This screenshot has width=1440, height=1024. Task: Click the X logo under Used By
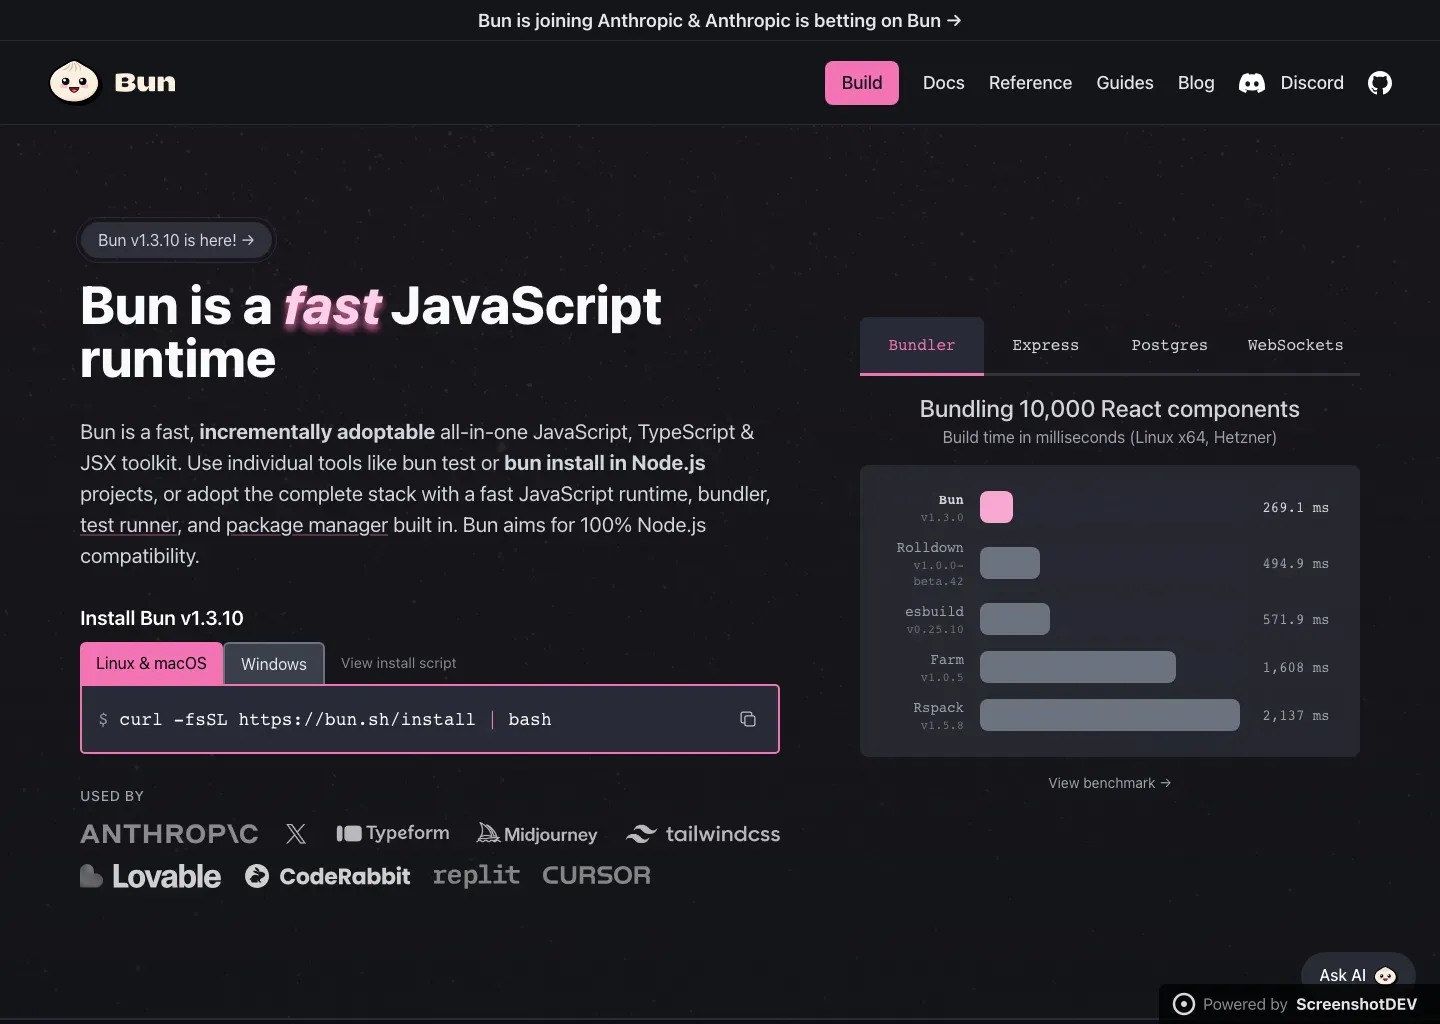point(296,834)
